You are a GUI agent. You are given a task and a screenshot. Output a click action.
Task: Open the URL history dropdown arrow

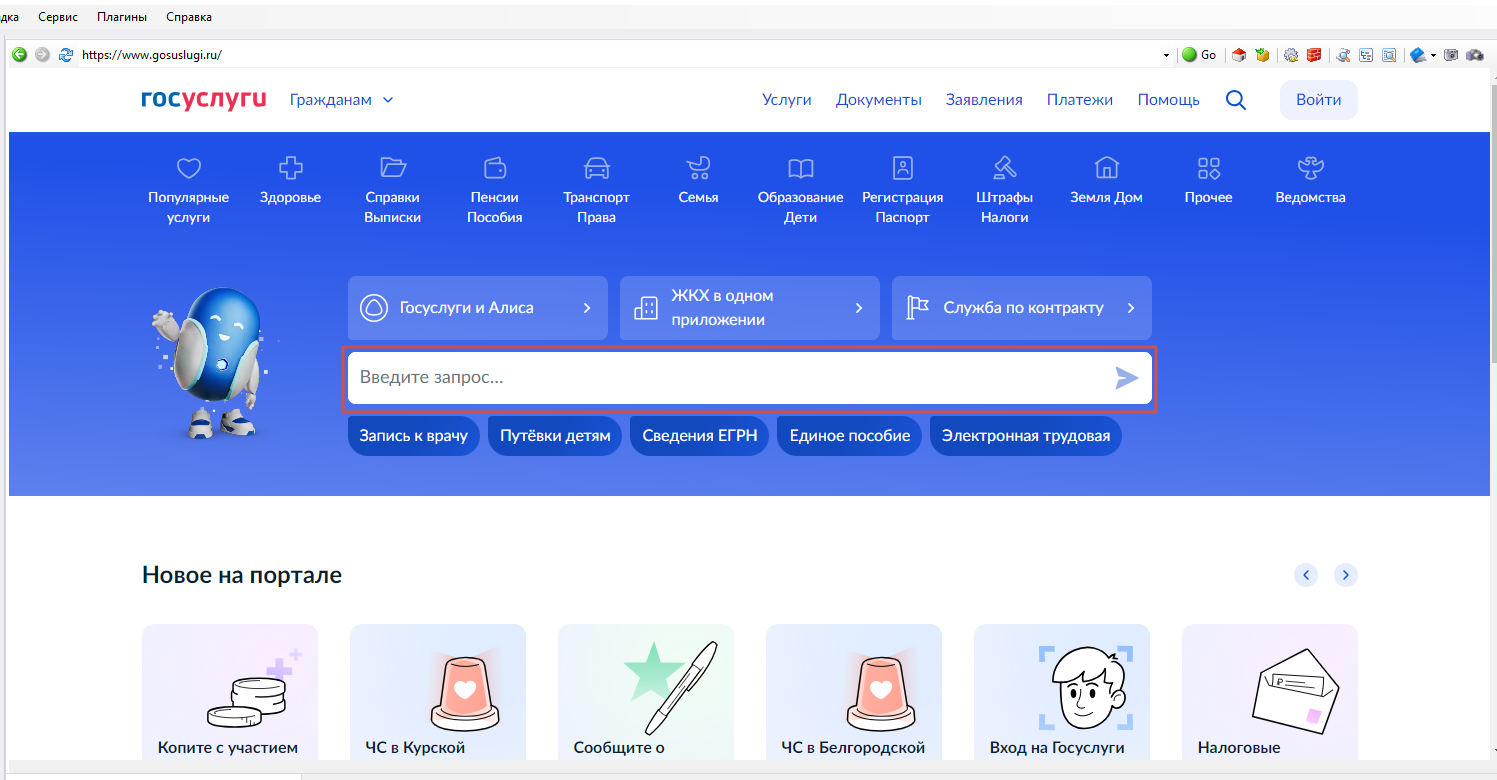pyautogui.click(x=1166, y=55)
